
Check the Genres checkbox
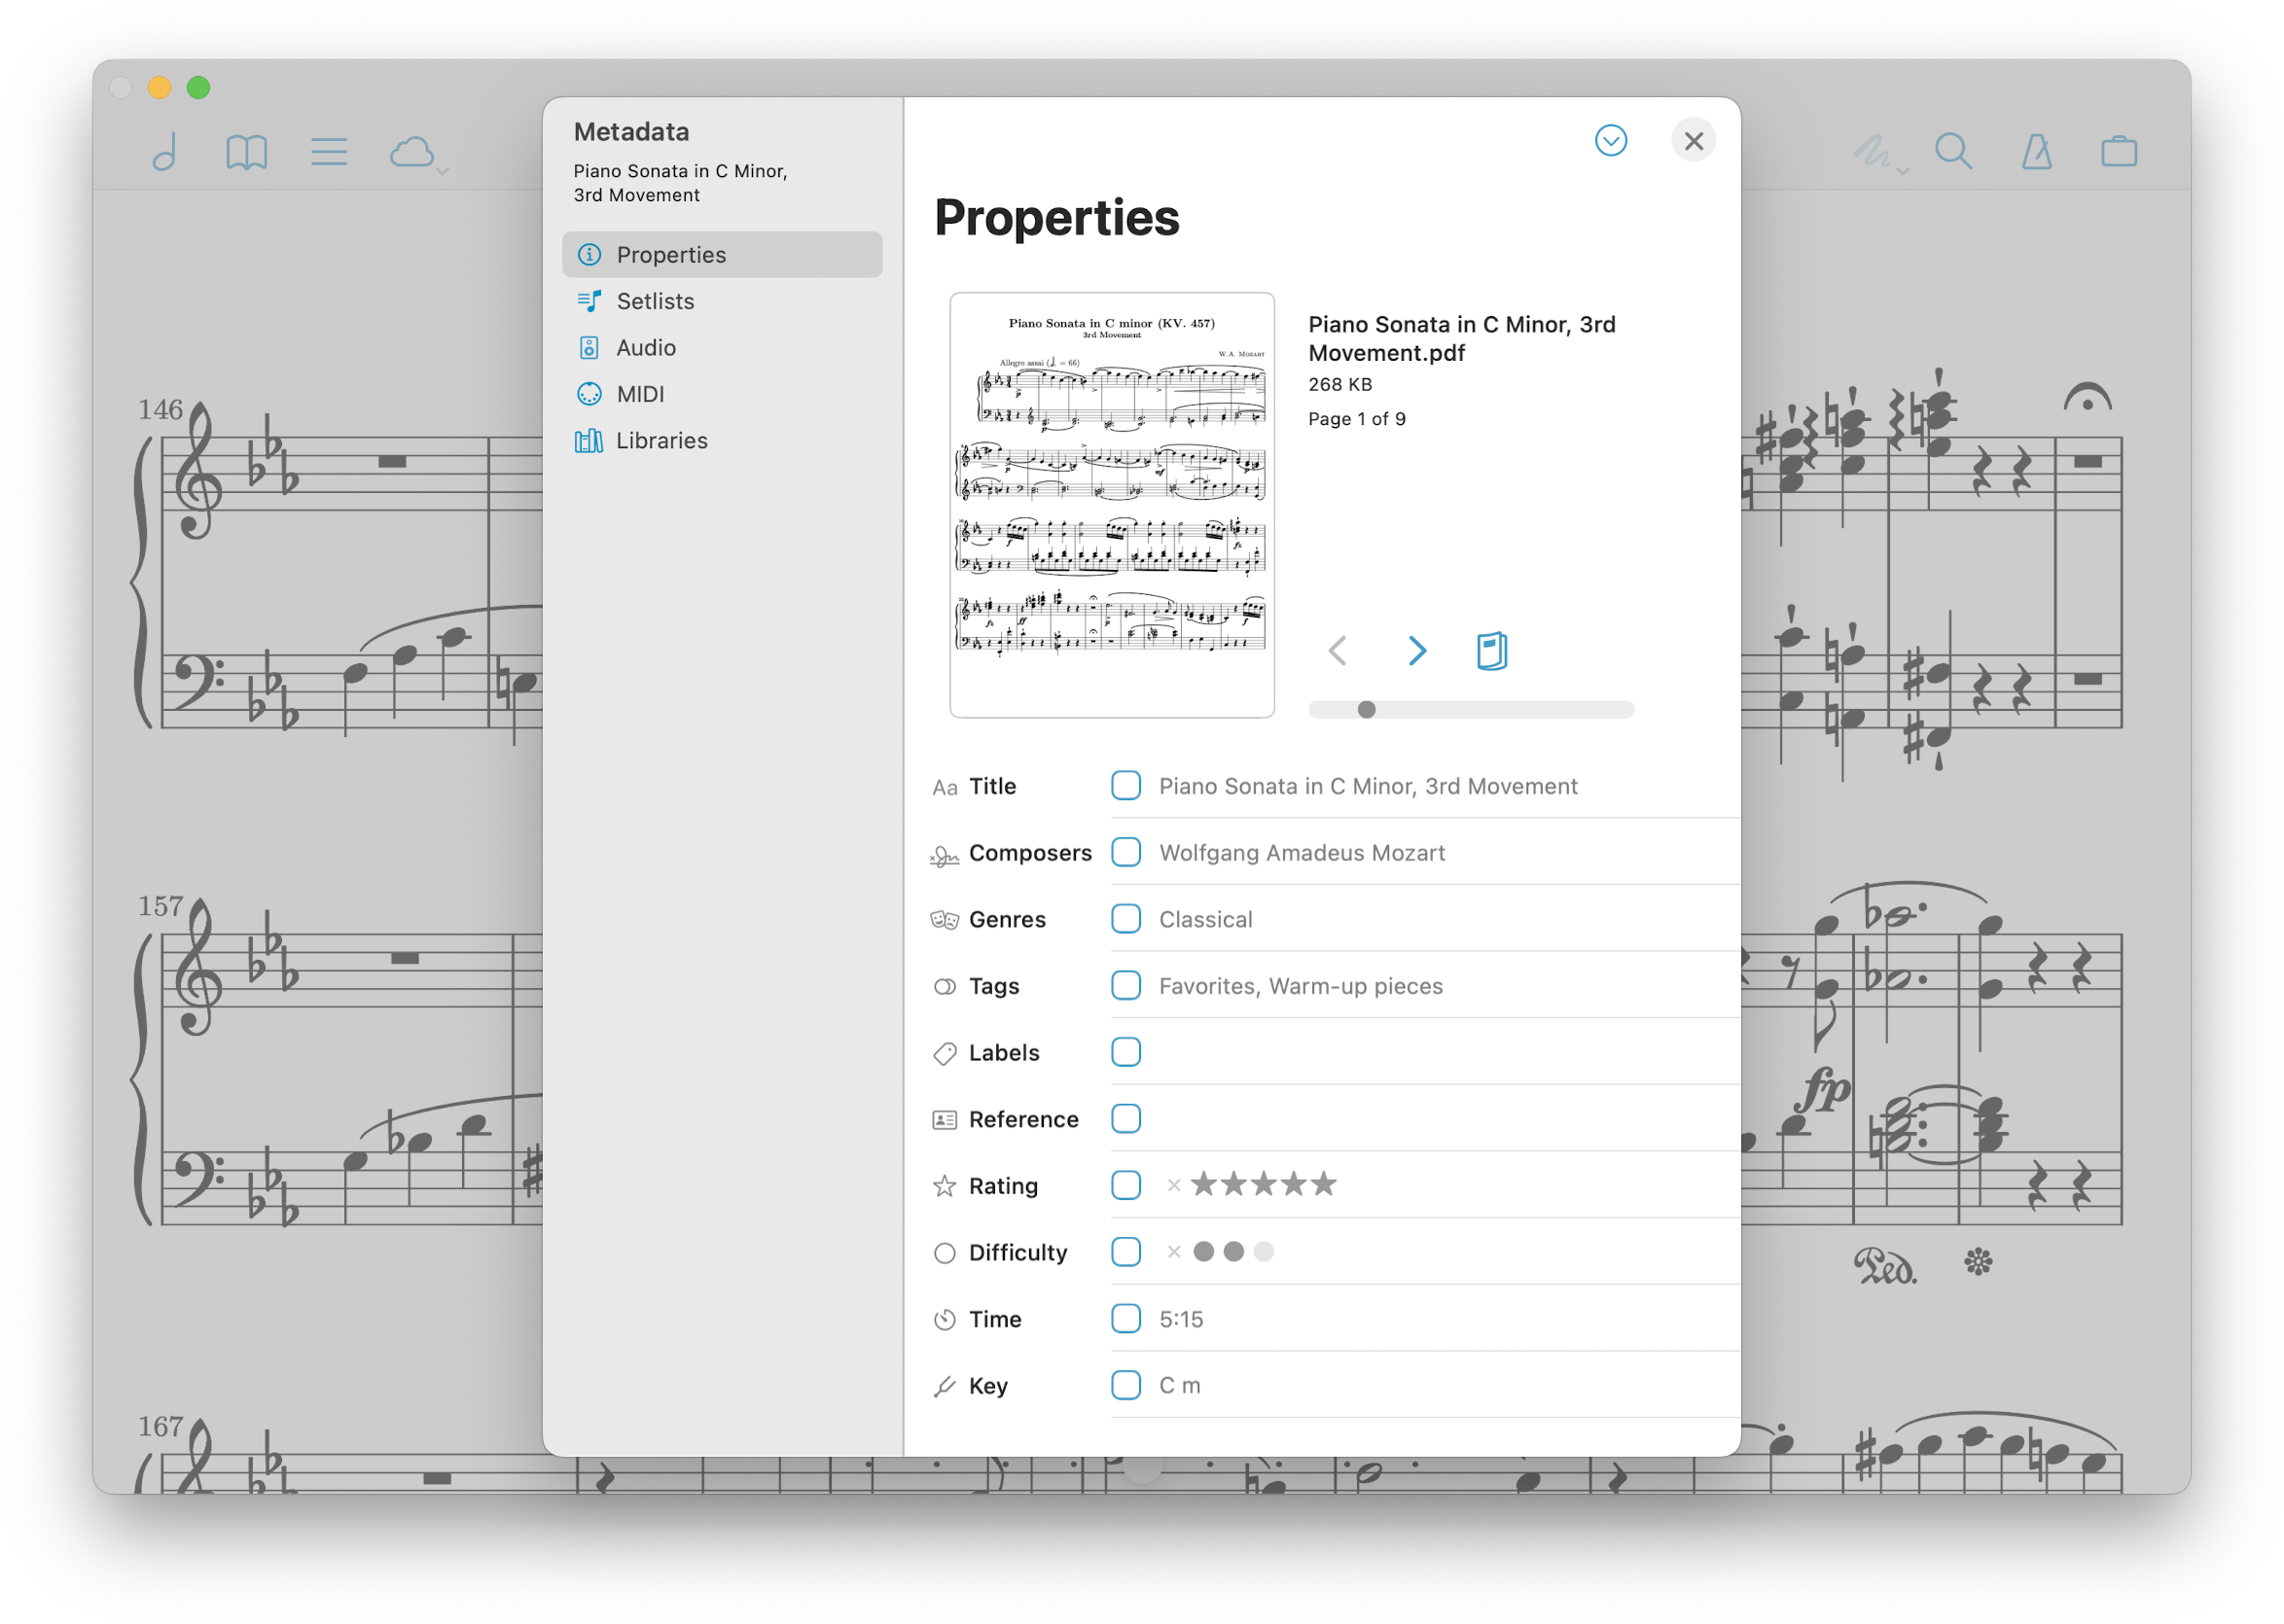click(1126, 918)
